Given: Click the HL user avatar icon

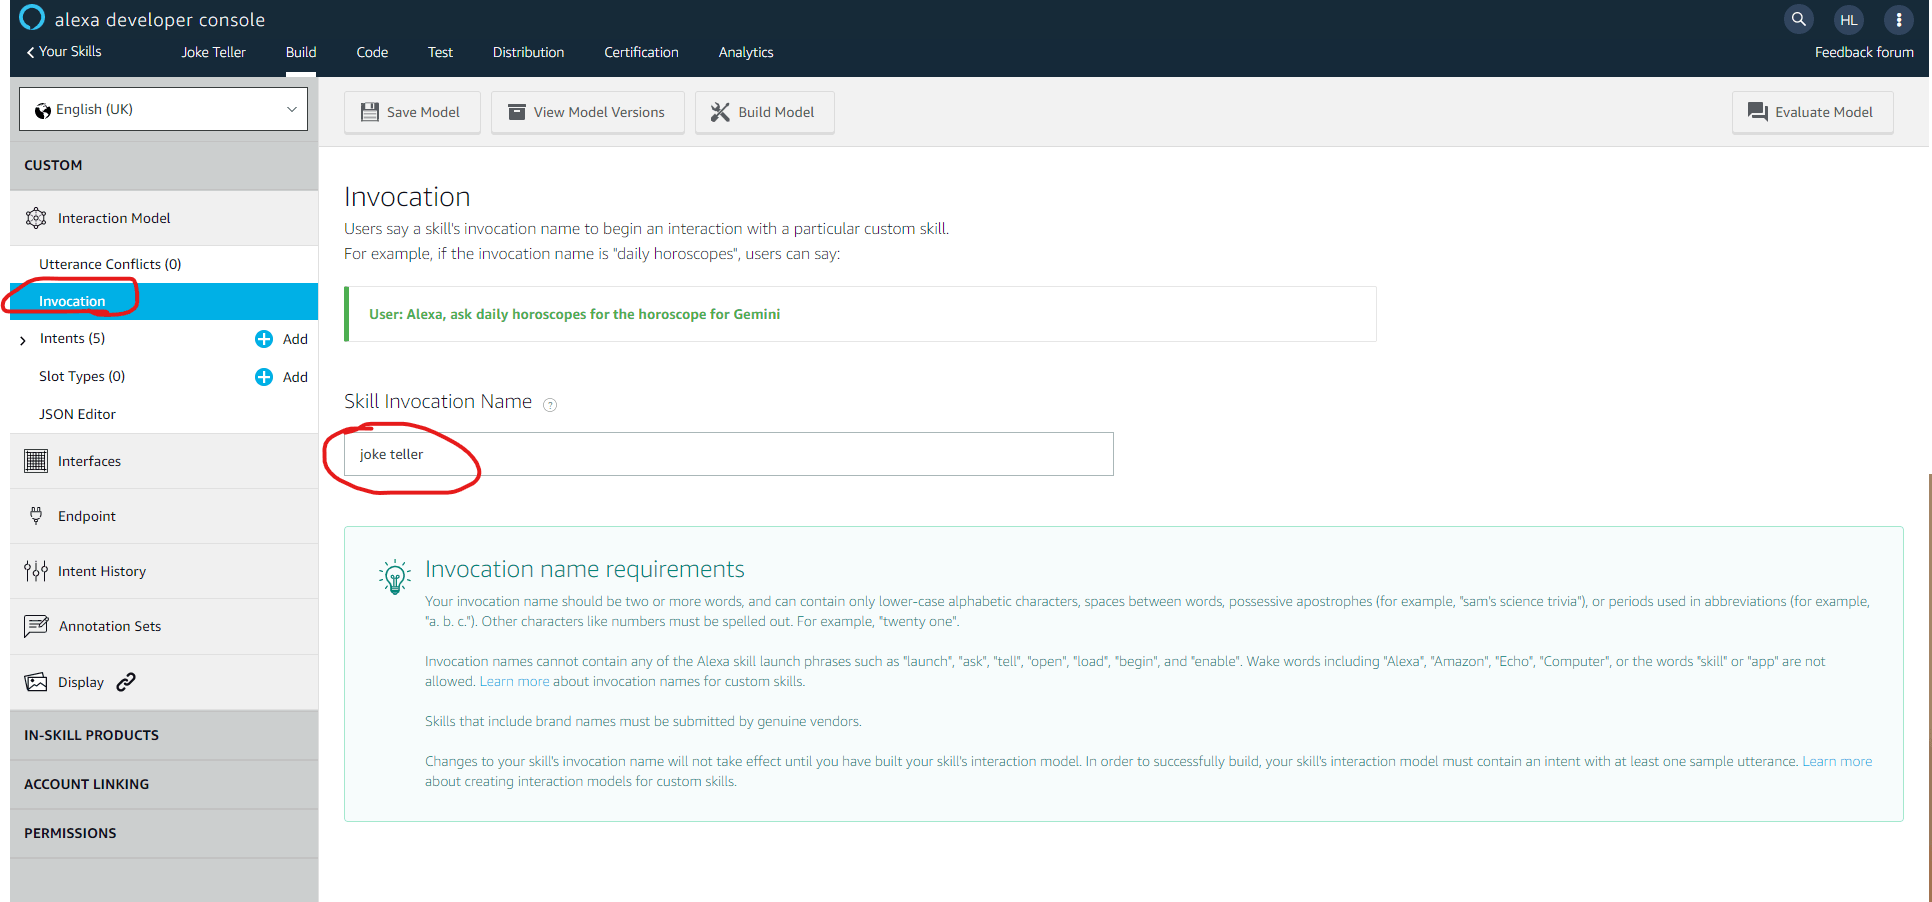Looking at the screenshot, I should point(1848,19).
